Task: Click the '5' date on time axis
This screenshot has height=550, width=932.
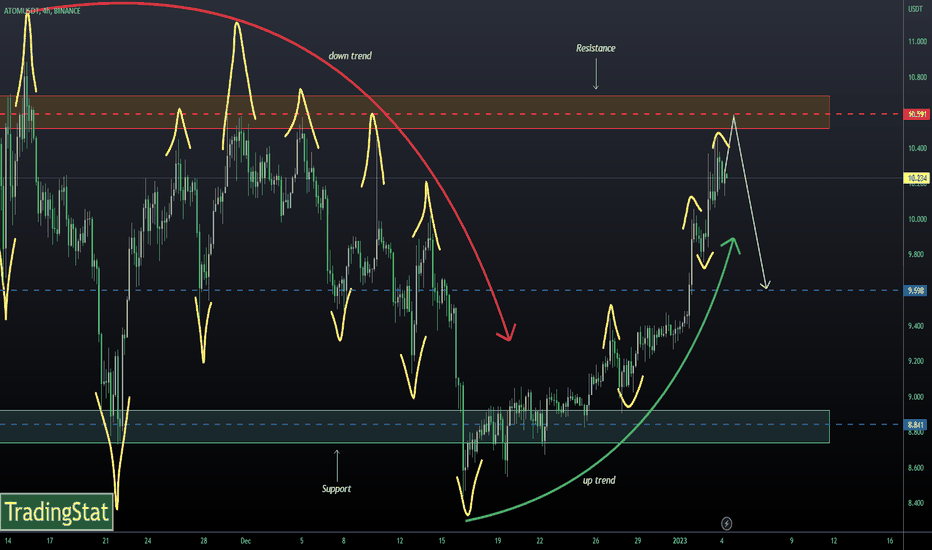Action: click(x=301, y=541)
